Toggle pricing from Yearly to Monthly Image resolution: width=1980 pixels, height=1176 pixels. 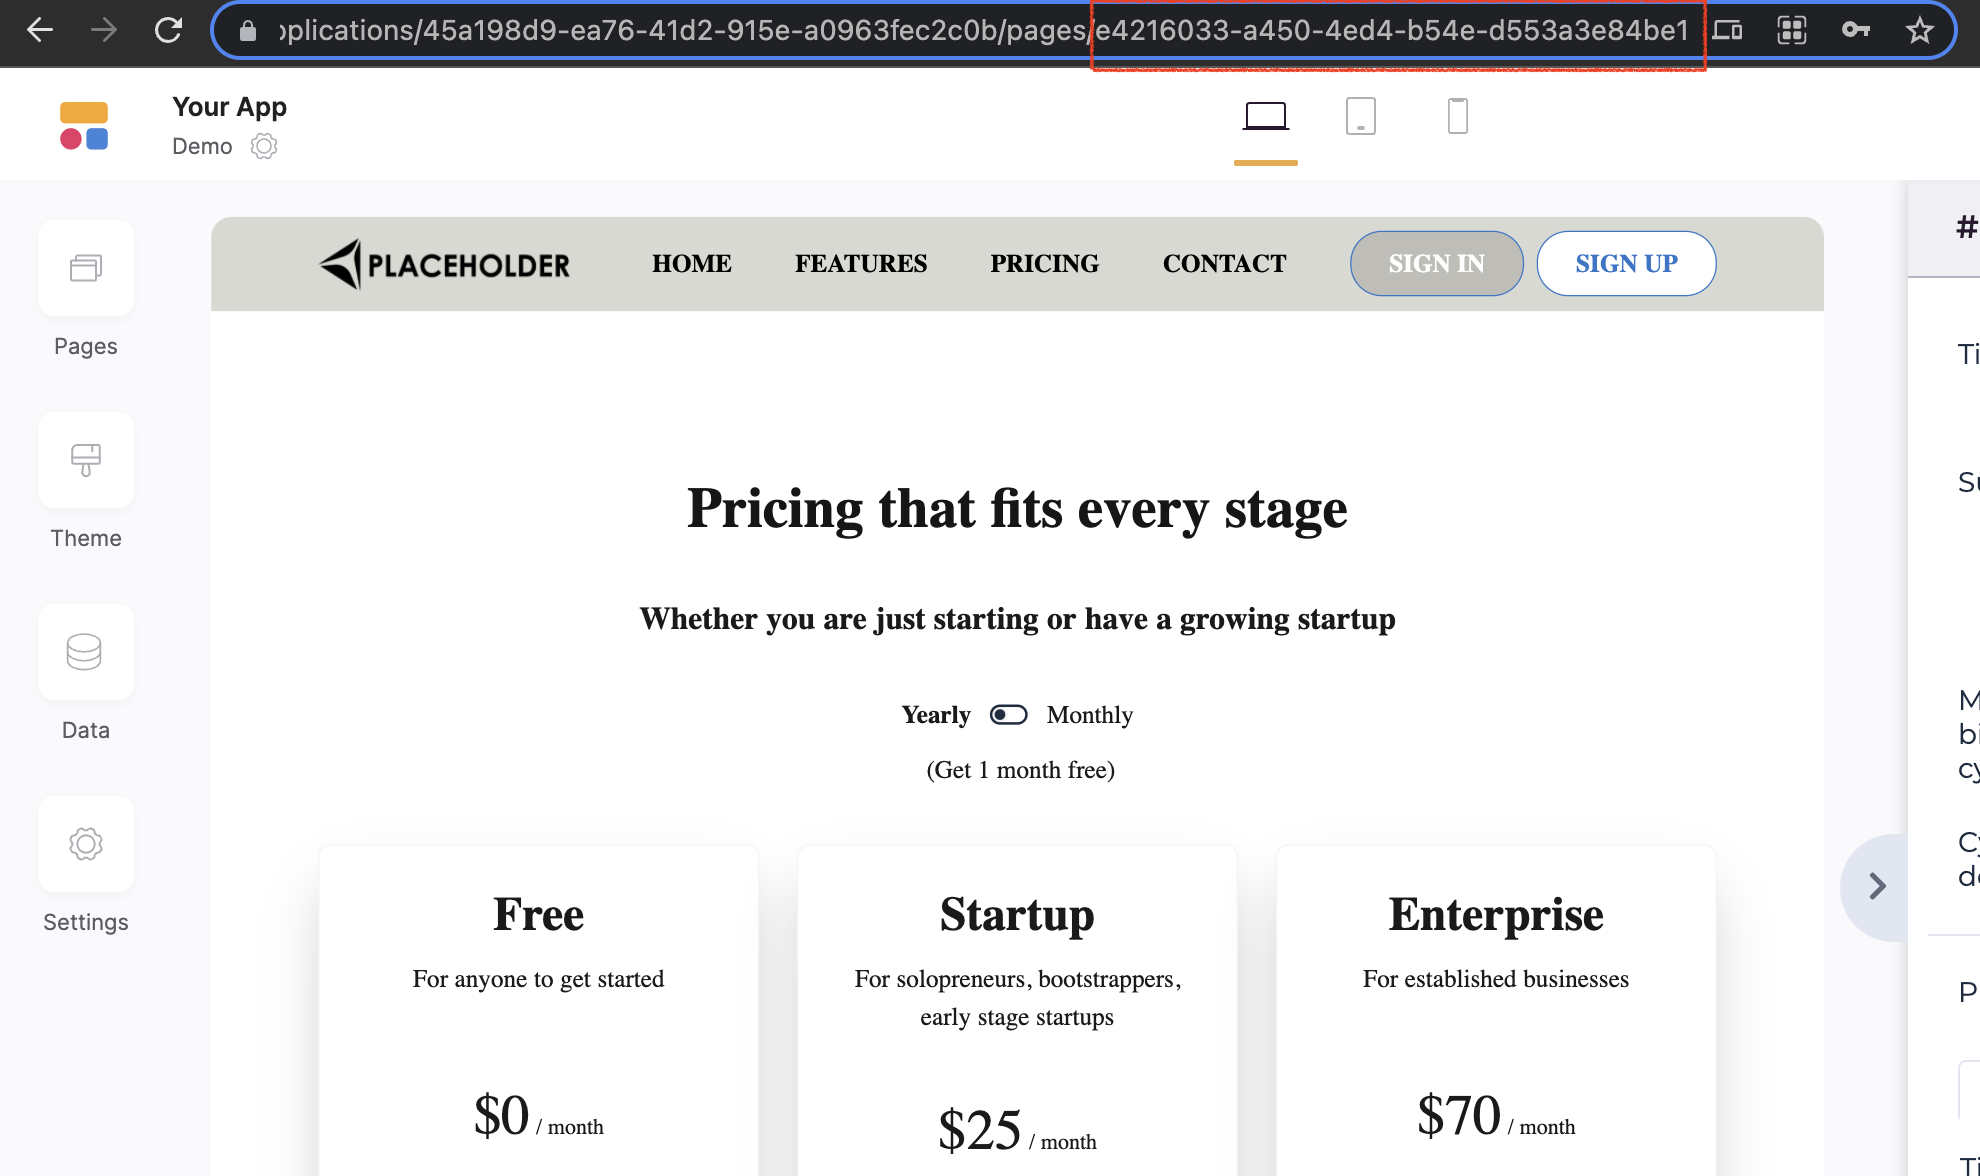tap(1008, 714)
